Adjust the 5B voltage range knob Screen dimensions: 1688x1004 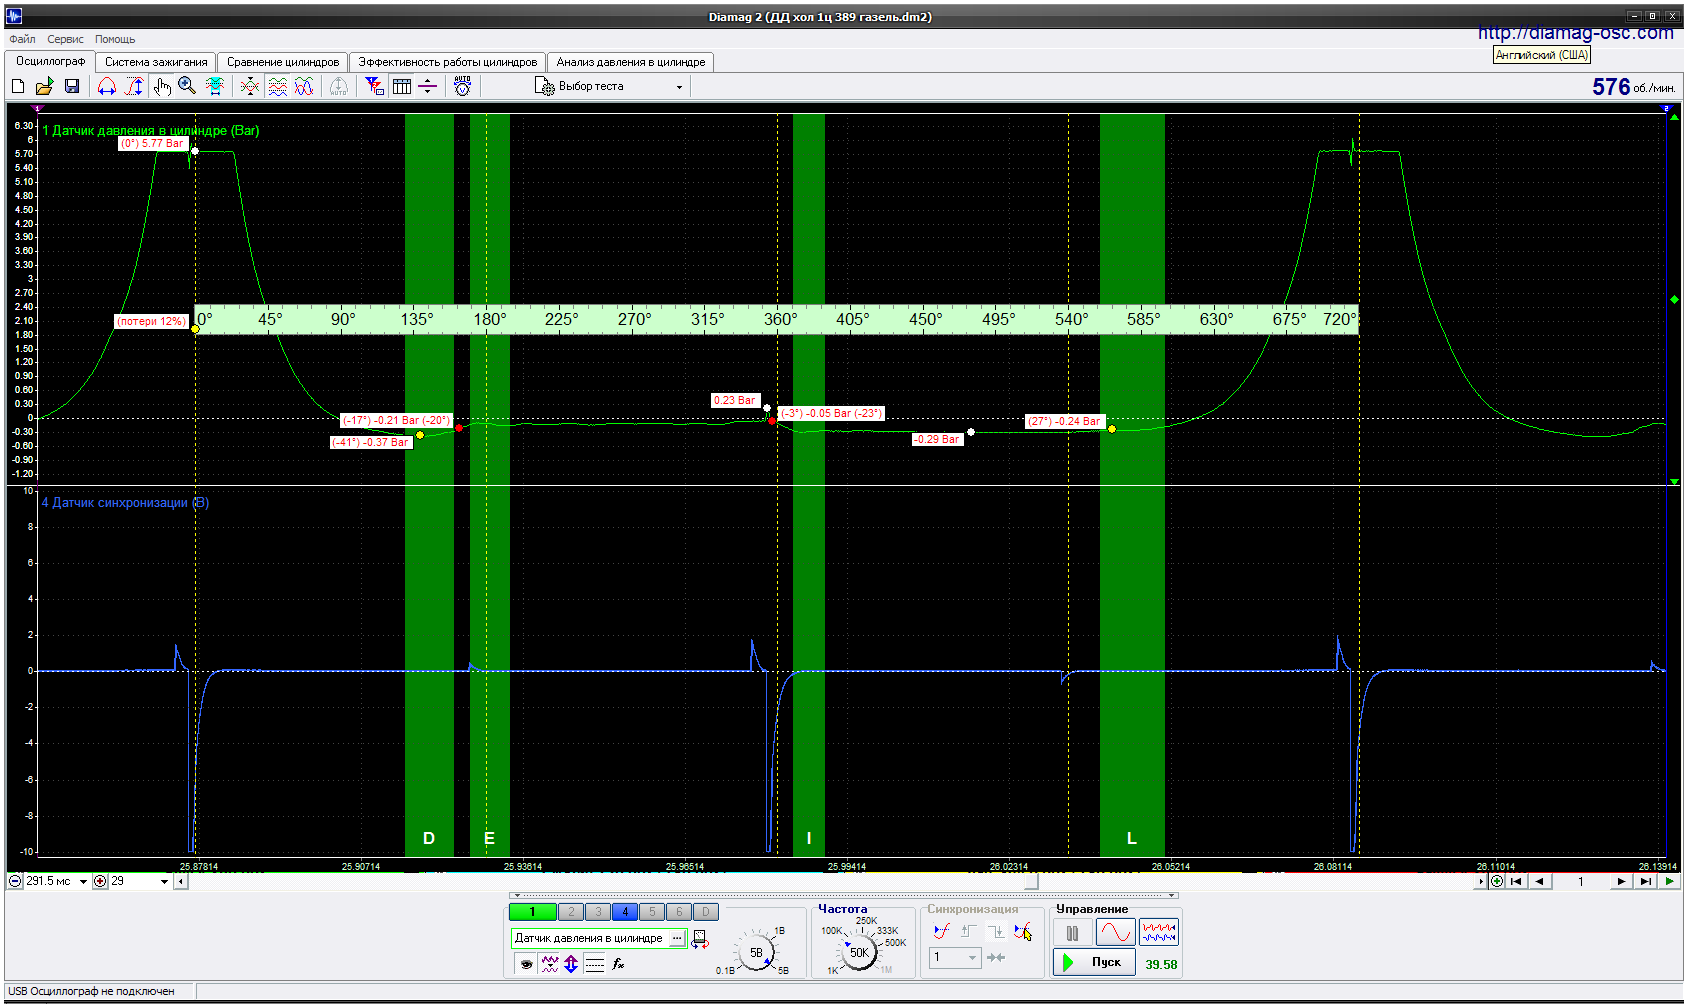pyautogui.click(x=756, y=952)
